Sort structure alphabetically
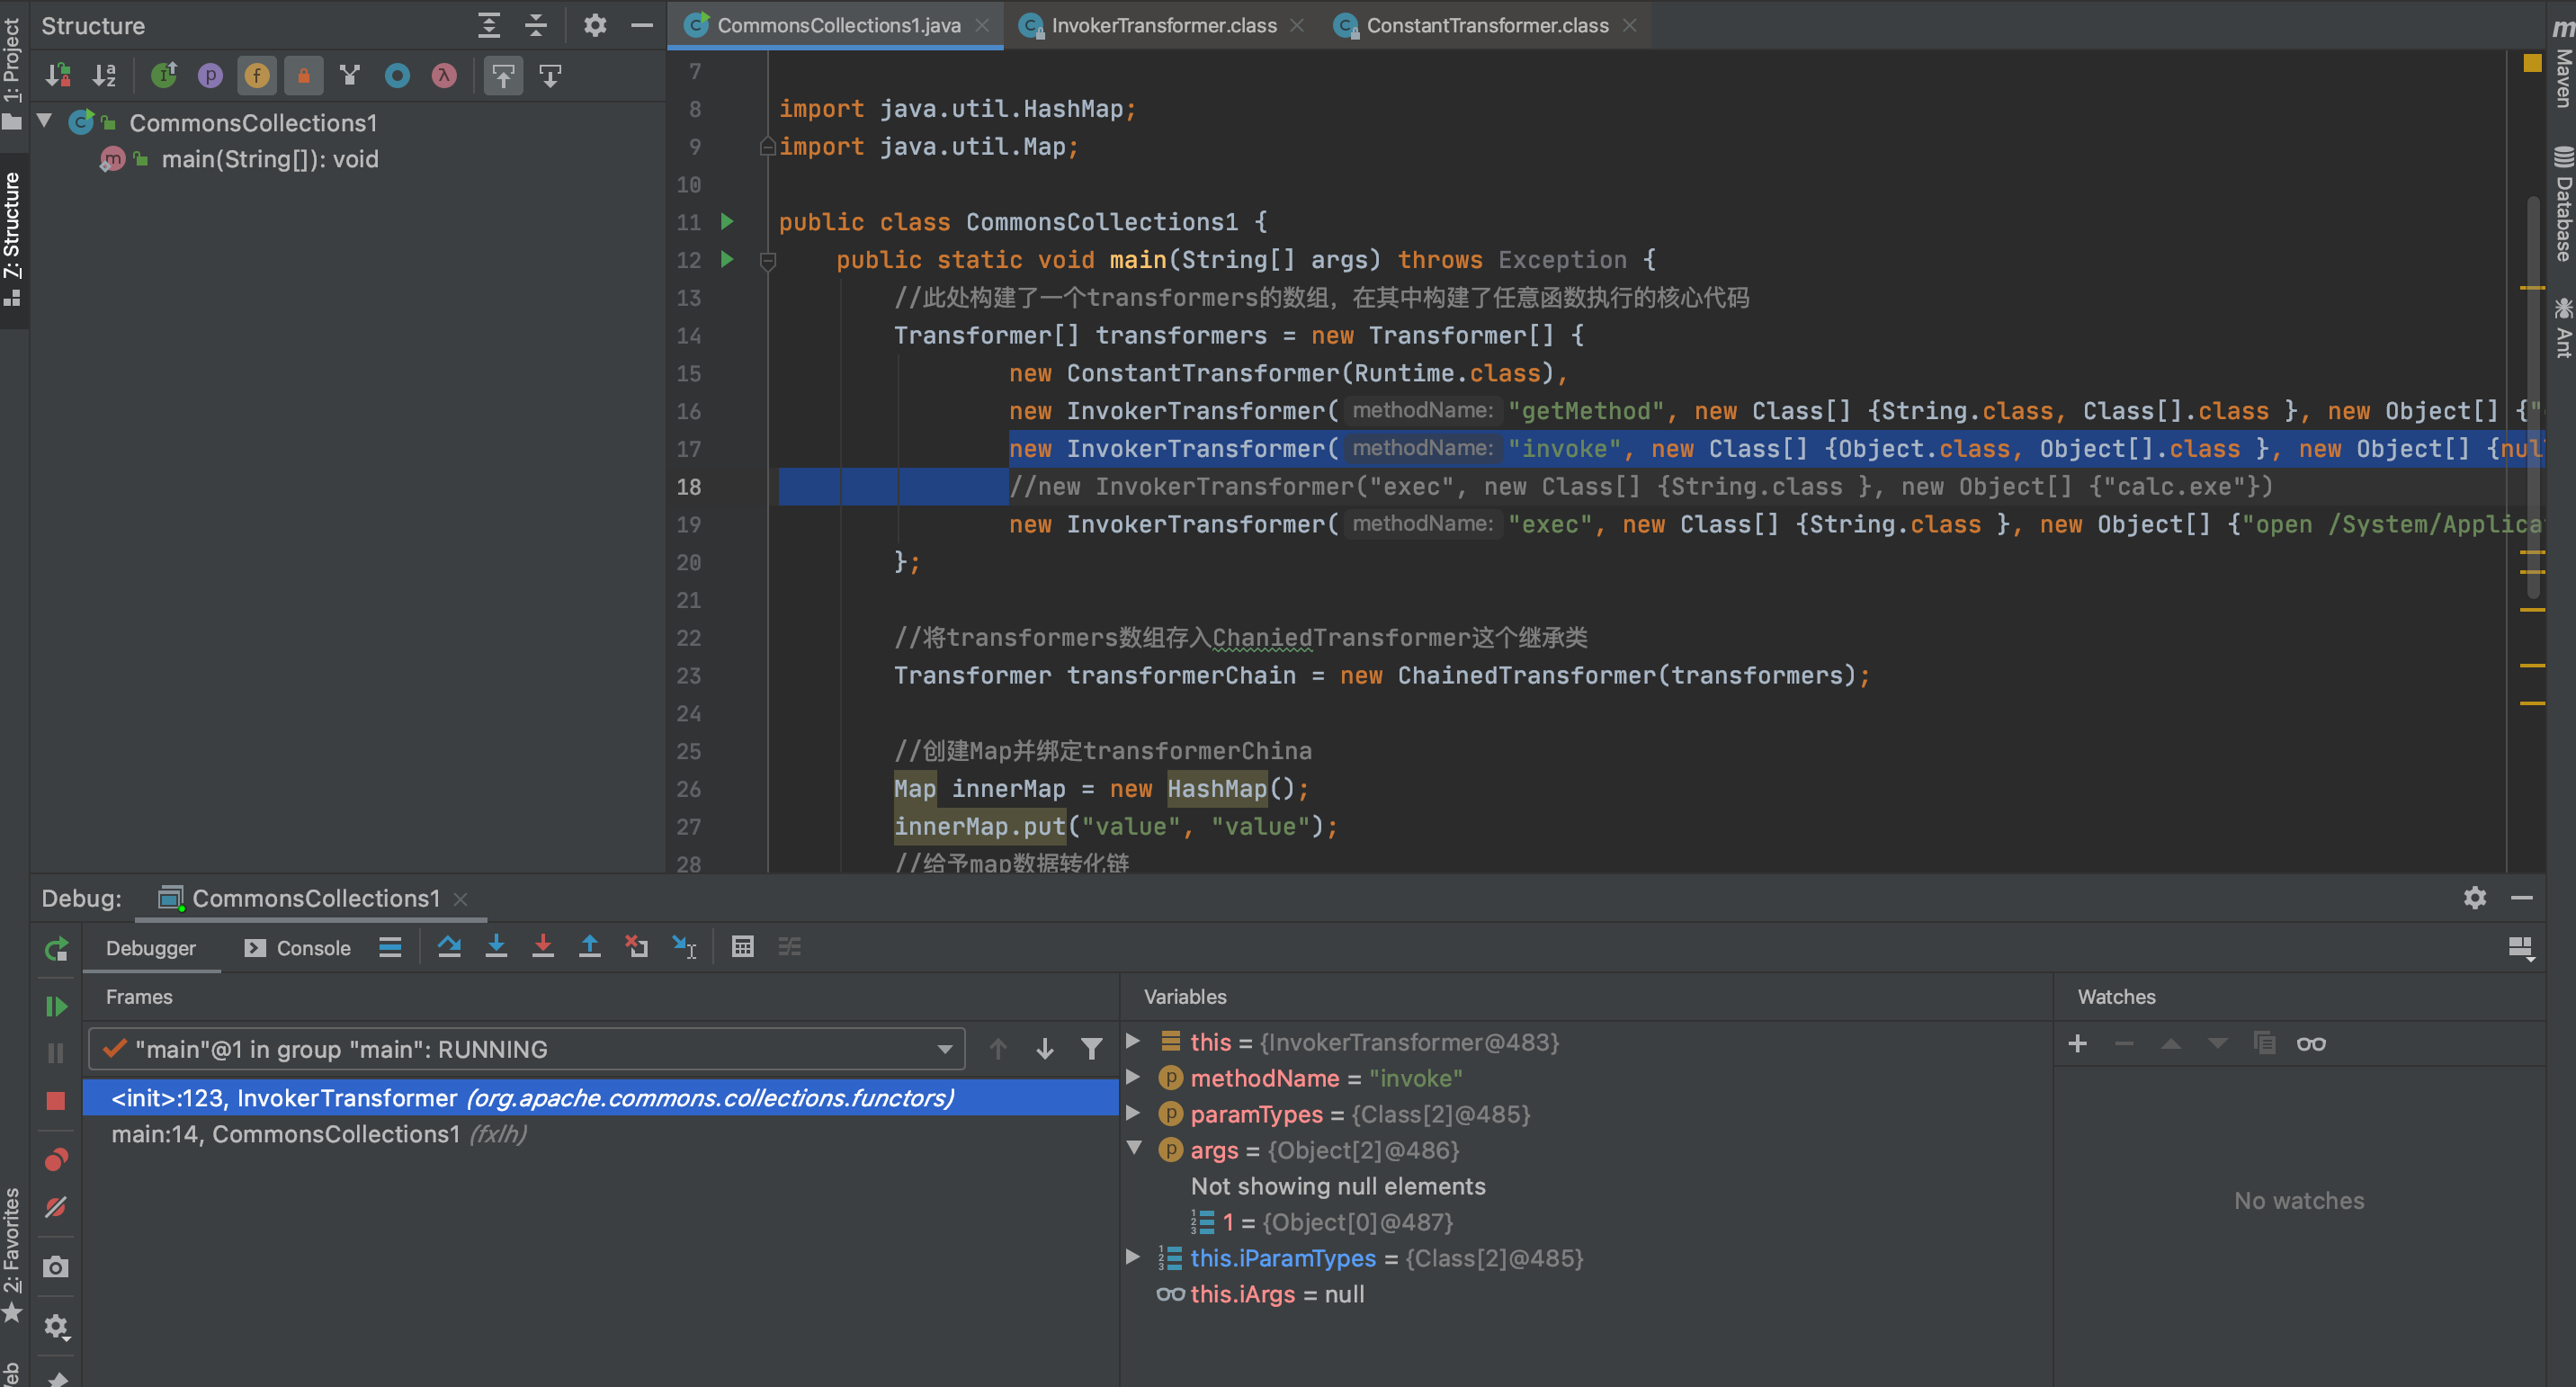 (105, 75)
